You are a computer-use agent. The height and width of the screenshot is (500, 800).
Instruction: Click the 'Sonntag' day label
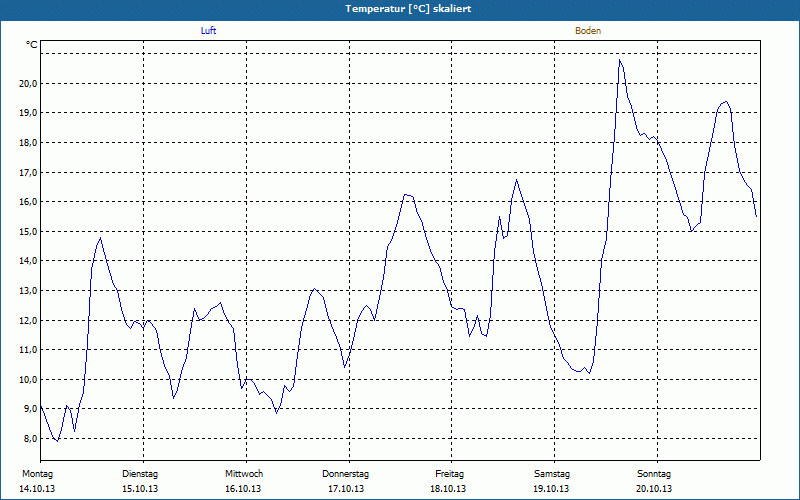[x=654, y=474]
